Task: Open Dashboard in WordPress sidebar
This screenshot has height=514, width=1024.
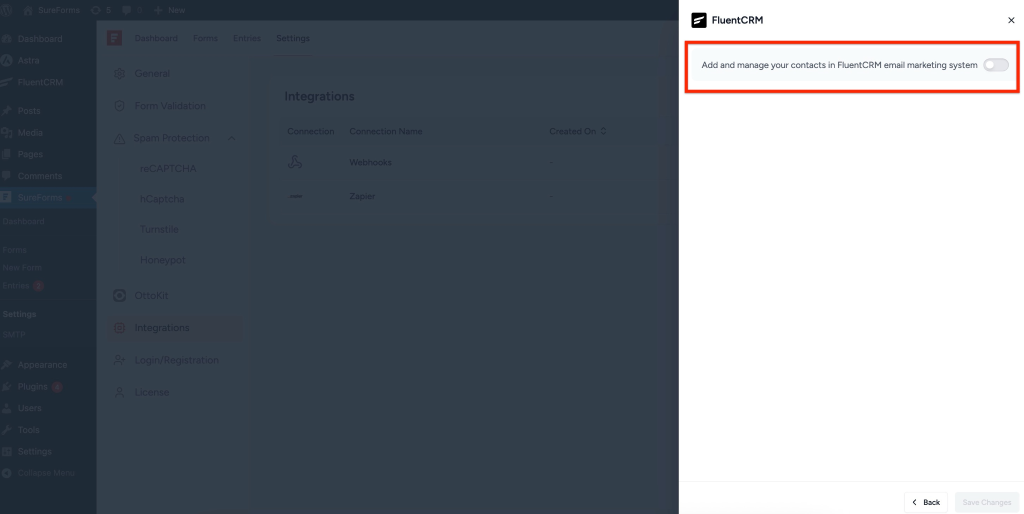Action: pyautogui.click(x=40, y=39)
